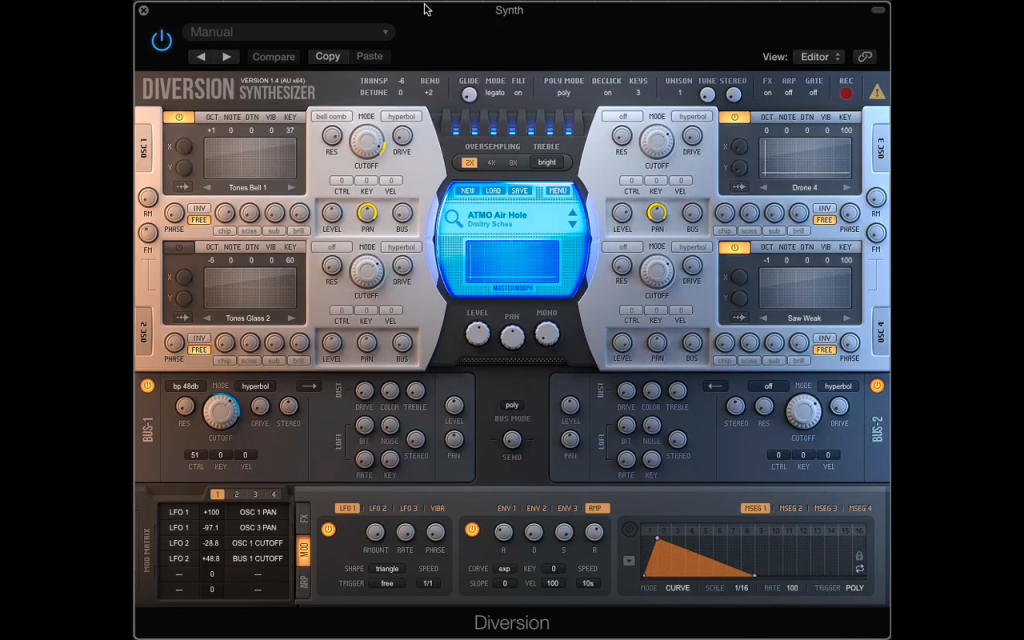This screenshot has height=640, width=1024.
Task: Click the red REC button
Action: [x=846, y=93]
